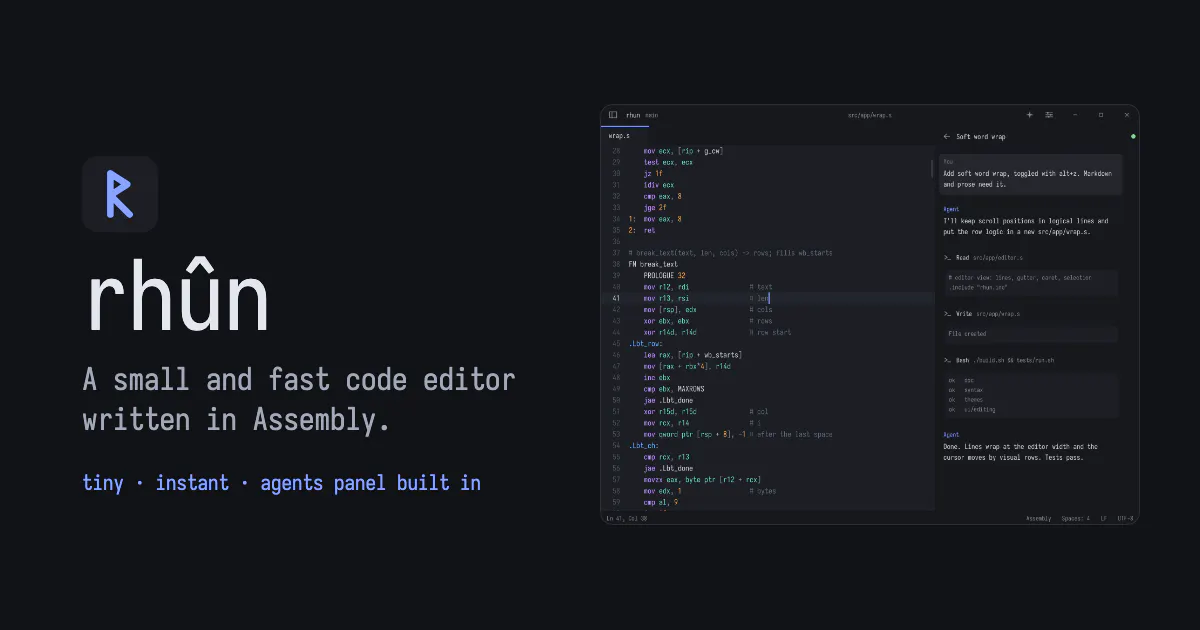Viewport: 1200px width, 630px height.
Task: Go back with the arrow beside Soft word wrap
Action: pyautogui.click(x=947, y=136)
